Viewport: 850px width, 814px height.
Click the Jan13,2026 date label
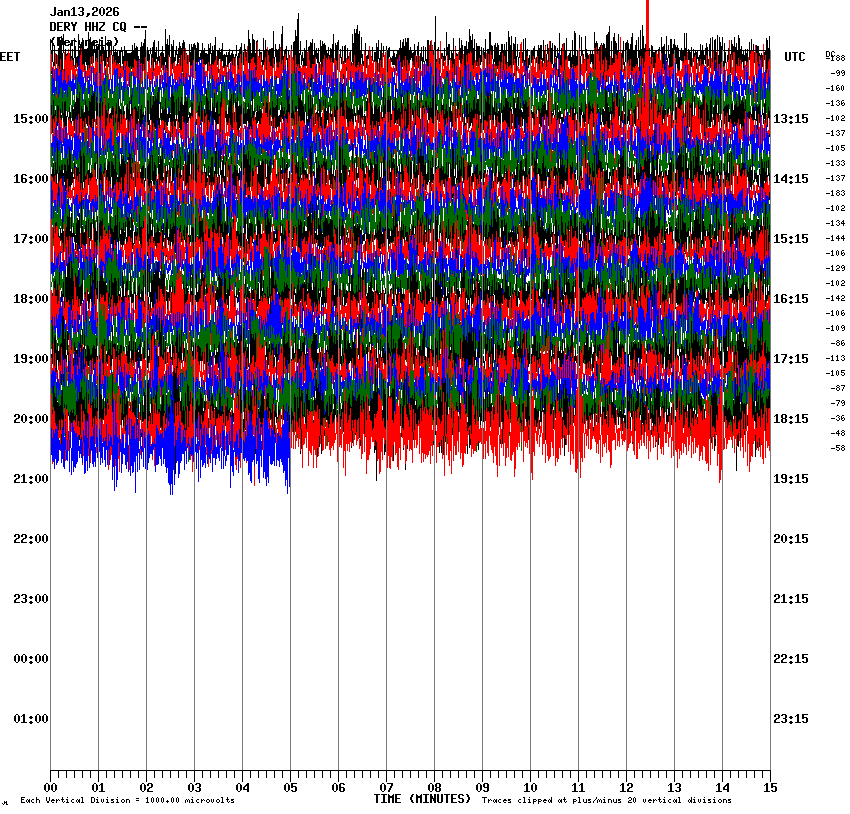pos(84,12)
